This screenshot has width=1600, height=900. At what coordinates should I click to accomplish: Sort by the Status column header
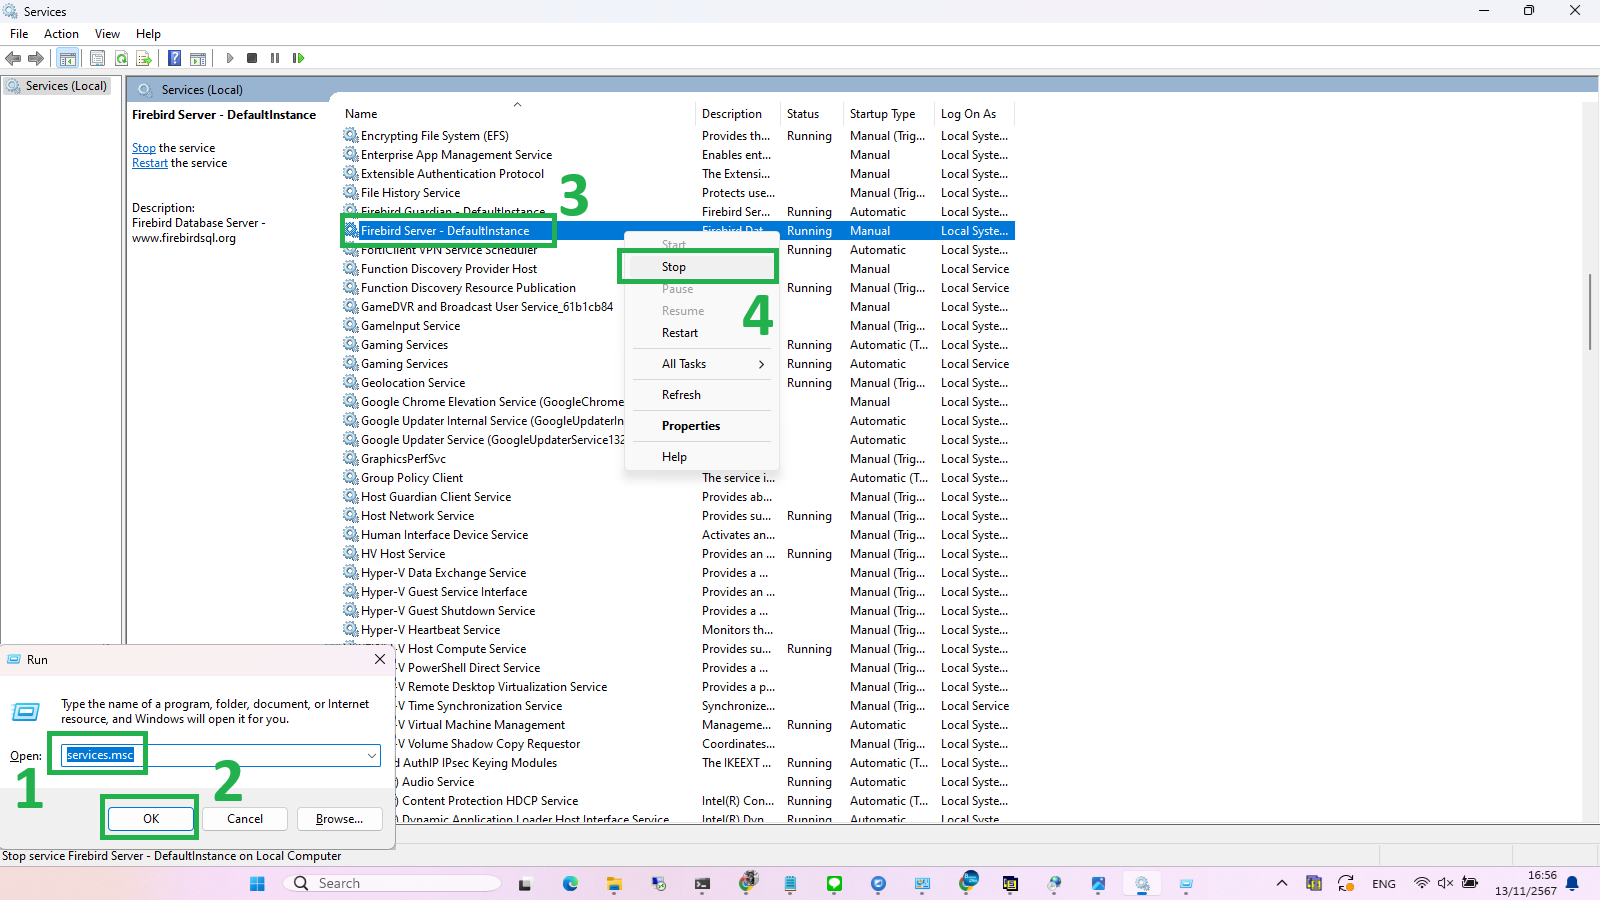pyautogui.click(x=812, y=114)
